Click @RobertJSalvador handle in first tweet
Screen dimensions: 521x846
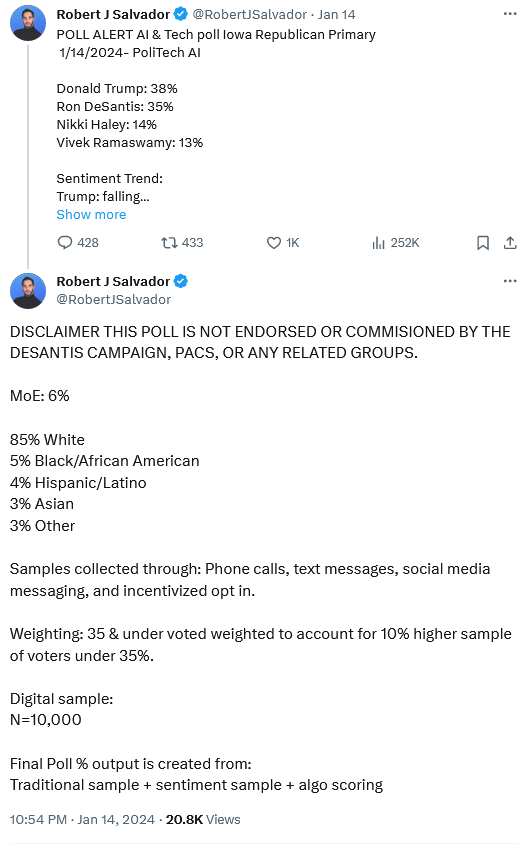(250, 15)
